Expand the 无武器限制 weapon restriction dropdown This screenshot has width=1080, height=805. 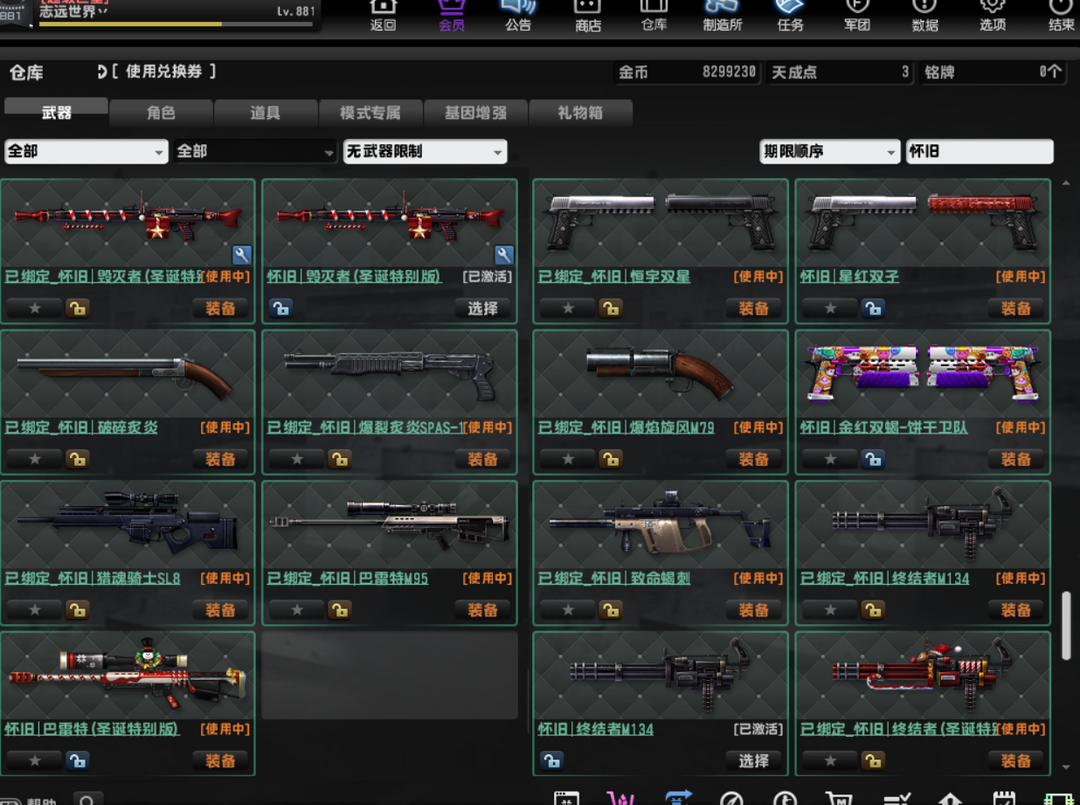pos(425,152)
